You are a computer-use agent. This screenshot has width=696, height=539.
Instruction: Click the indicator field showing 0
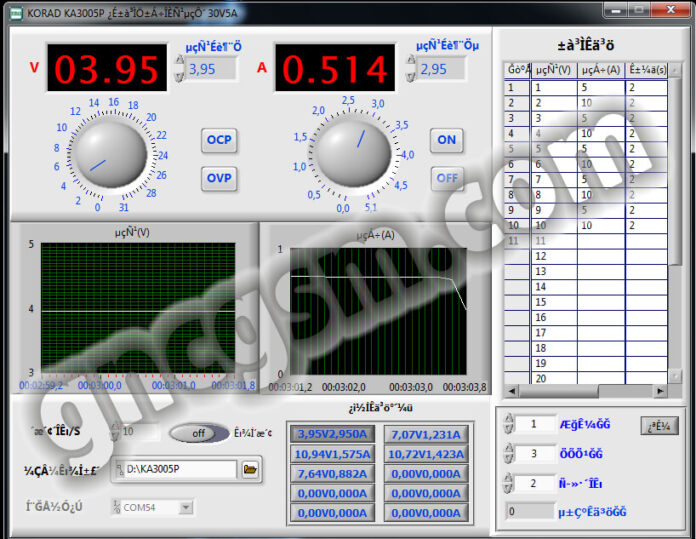tap(530, 511)
